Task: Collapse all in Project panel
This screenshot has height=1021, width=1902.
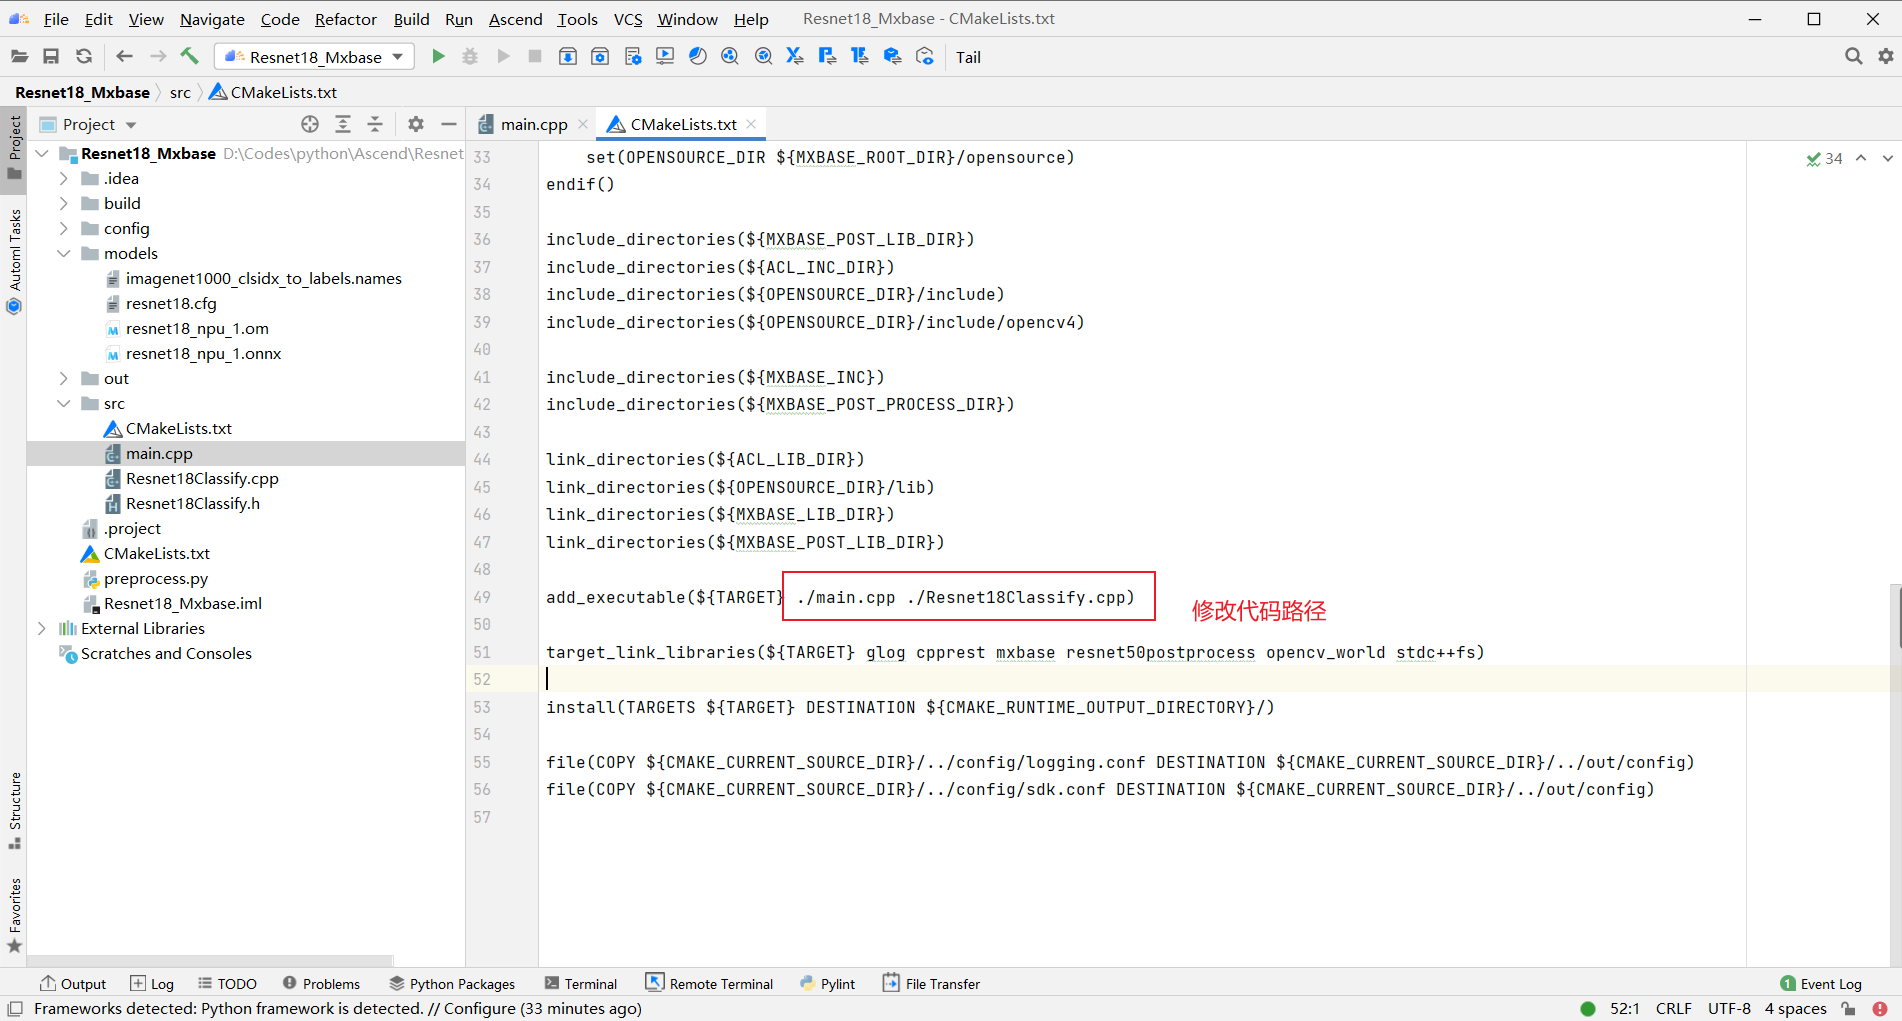Action: (375, 124)
